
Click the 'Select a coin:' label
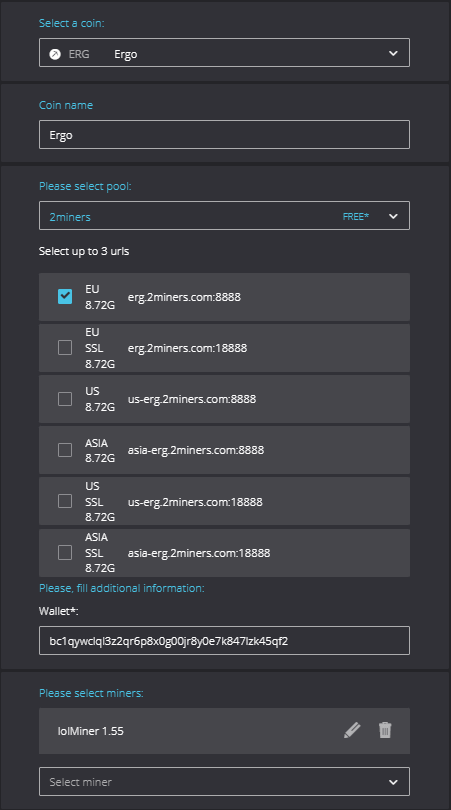(72, 23)
